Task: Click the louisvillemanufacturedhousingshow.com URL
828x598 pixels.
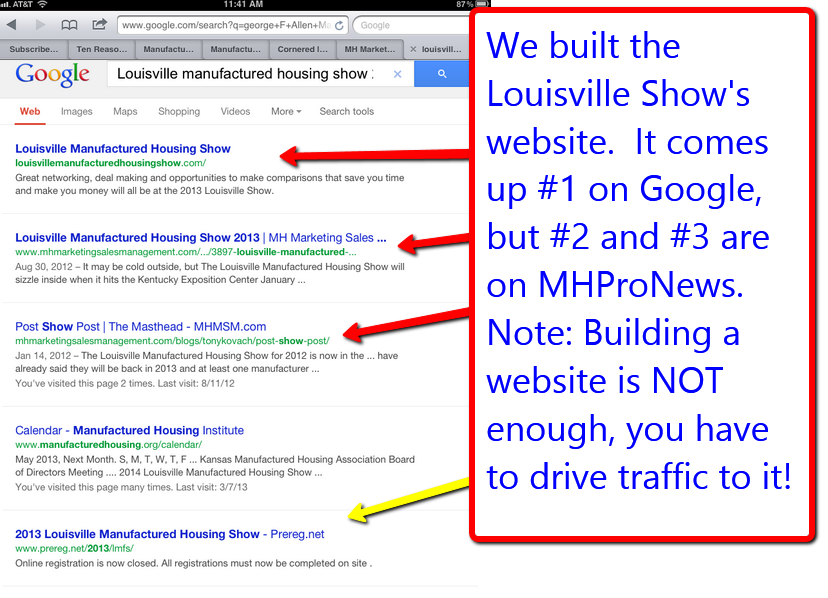Action: 110,163
